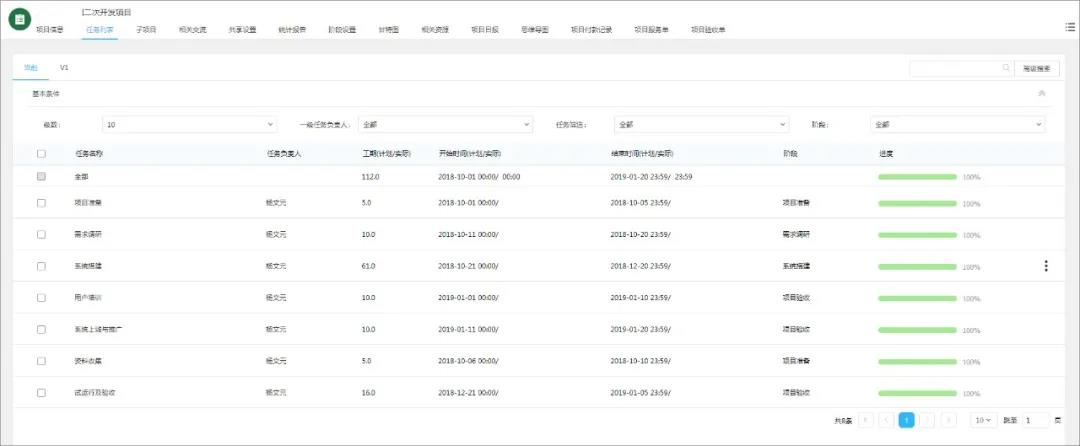Open the 一级任务负责人 dropdown
The width and height of the screenshot is (1080, 446).
pyautogui.click(x=445, y=125)
